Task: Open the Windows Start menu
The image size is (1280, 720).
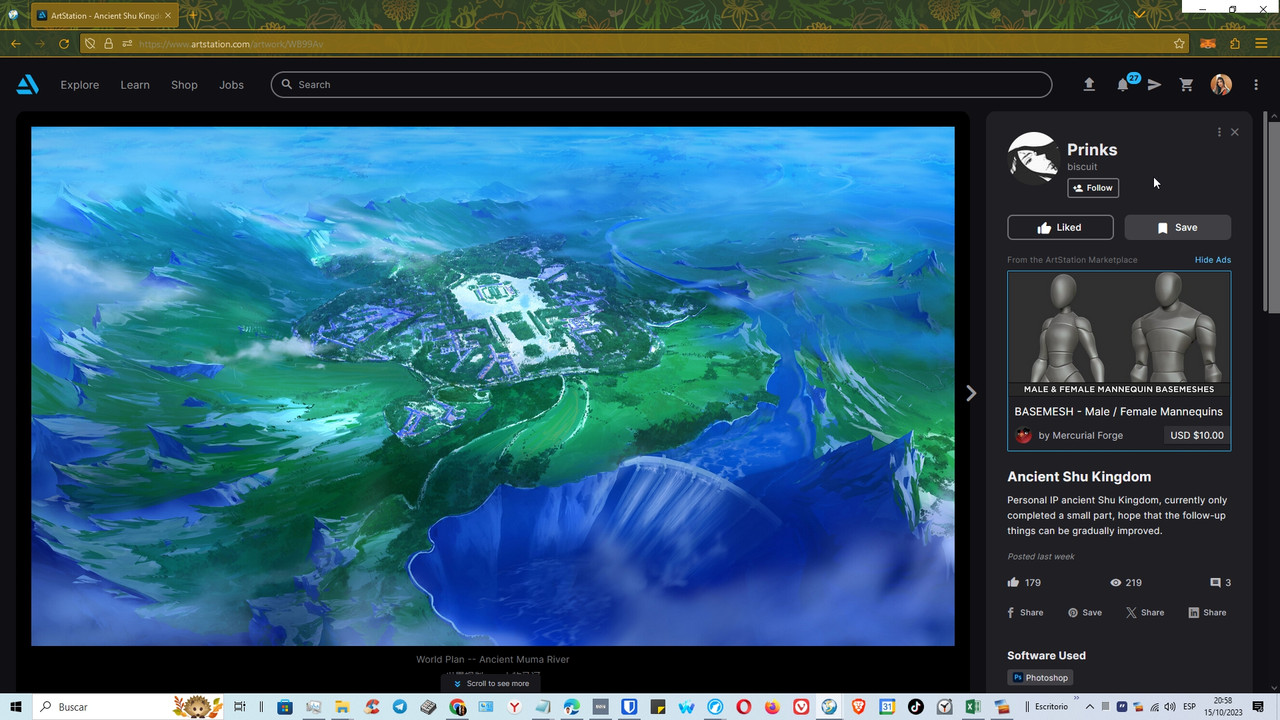Action: point(16,707)
